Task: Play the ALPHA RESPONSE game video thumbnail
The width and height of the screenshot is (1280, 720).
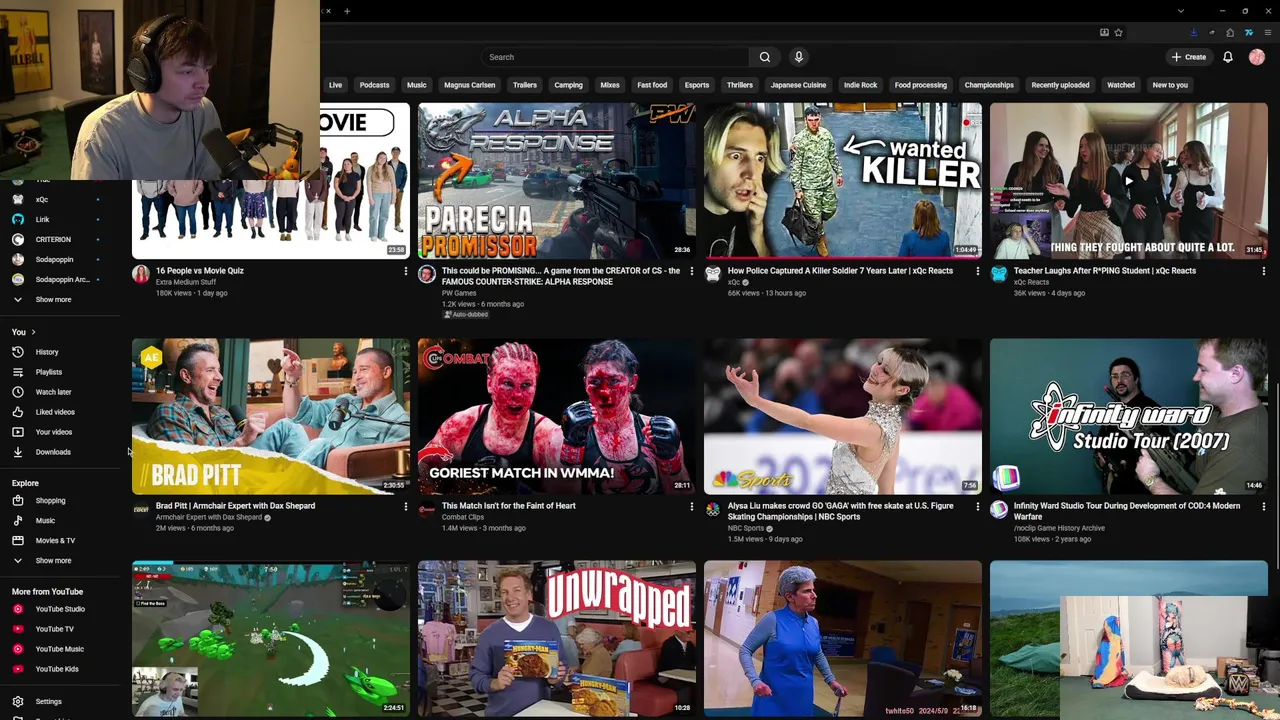Action: [556, 180]
